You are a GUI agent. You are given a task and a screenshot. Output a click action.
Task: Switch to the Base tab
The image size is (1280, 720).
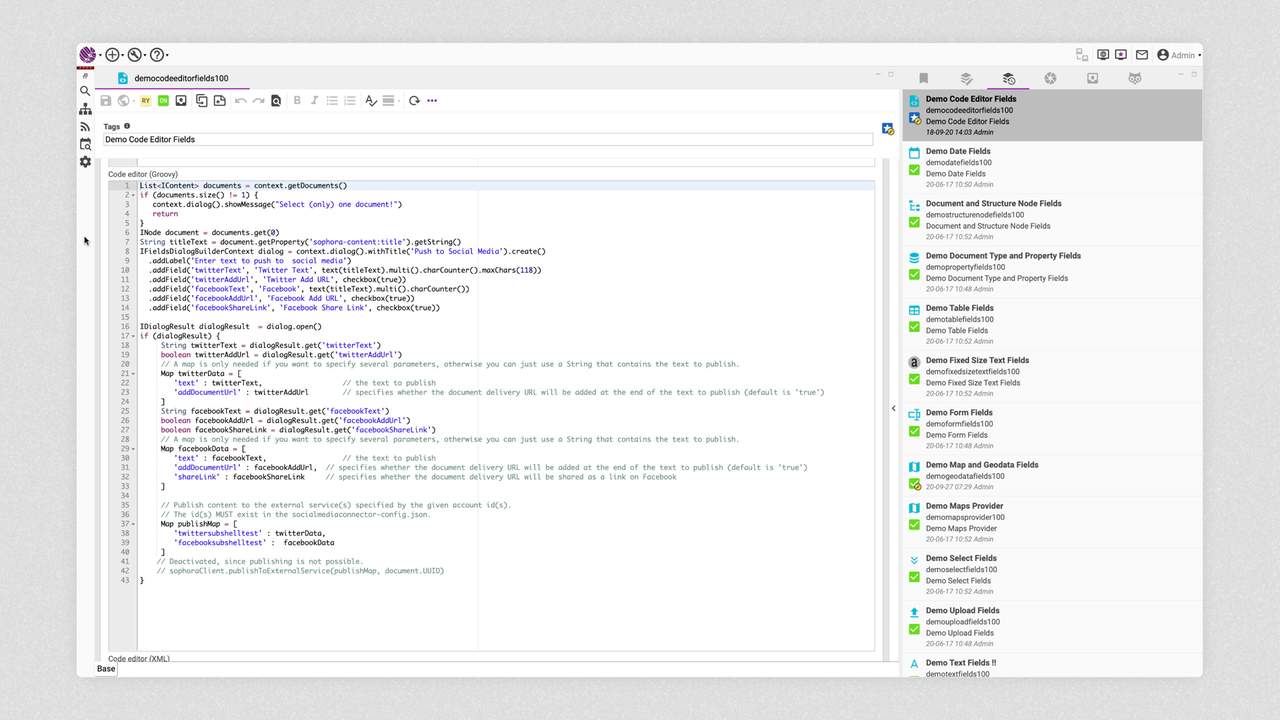pyautogui.click(x=105, y=669)
